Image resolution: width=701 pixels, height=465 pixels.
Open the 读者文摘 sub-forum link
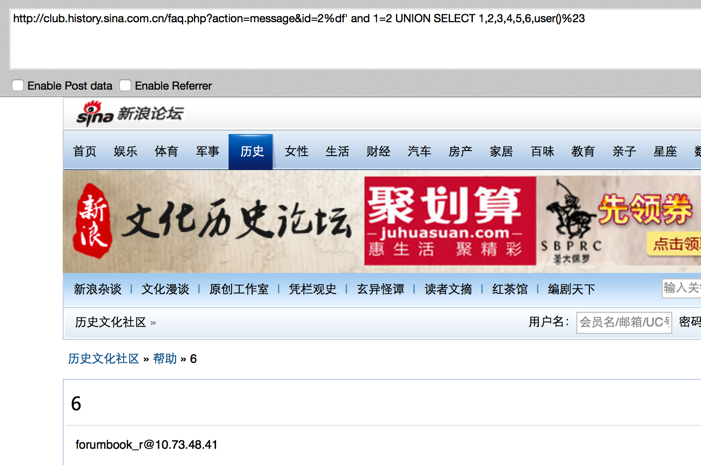point(448,289)
